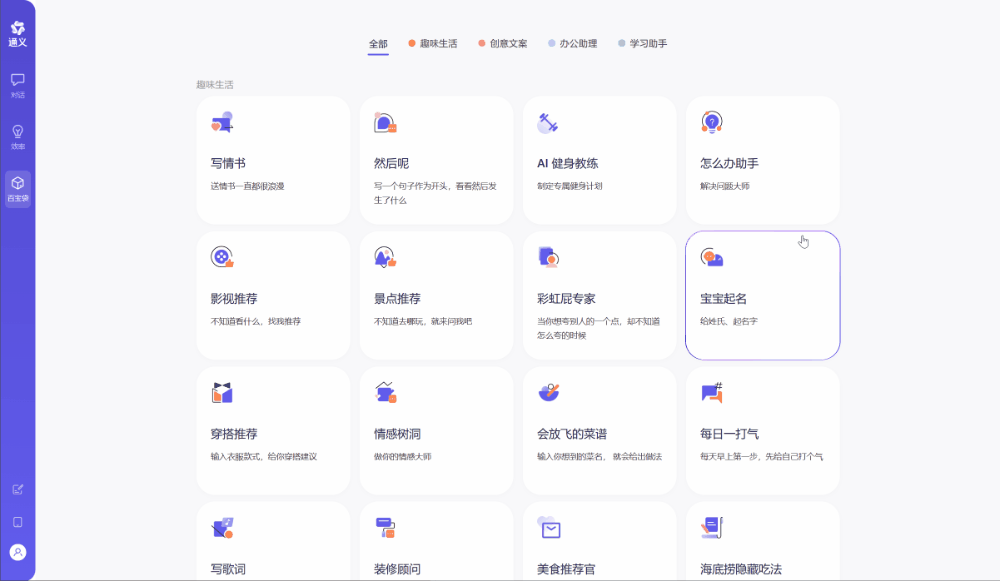This screenshot has width=1000, height=581.
Task: Click the 海底捞隐藏吃法 card icon
Action: tap(712, 527)
